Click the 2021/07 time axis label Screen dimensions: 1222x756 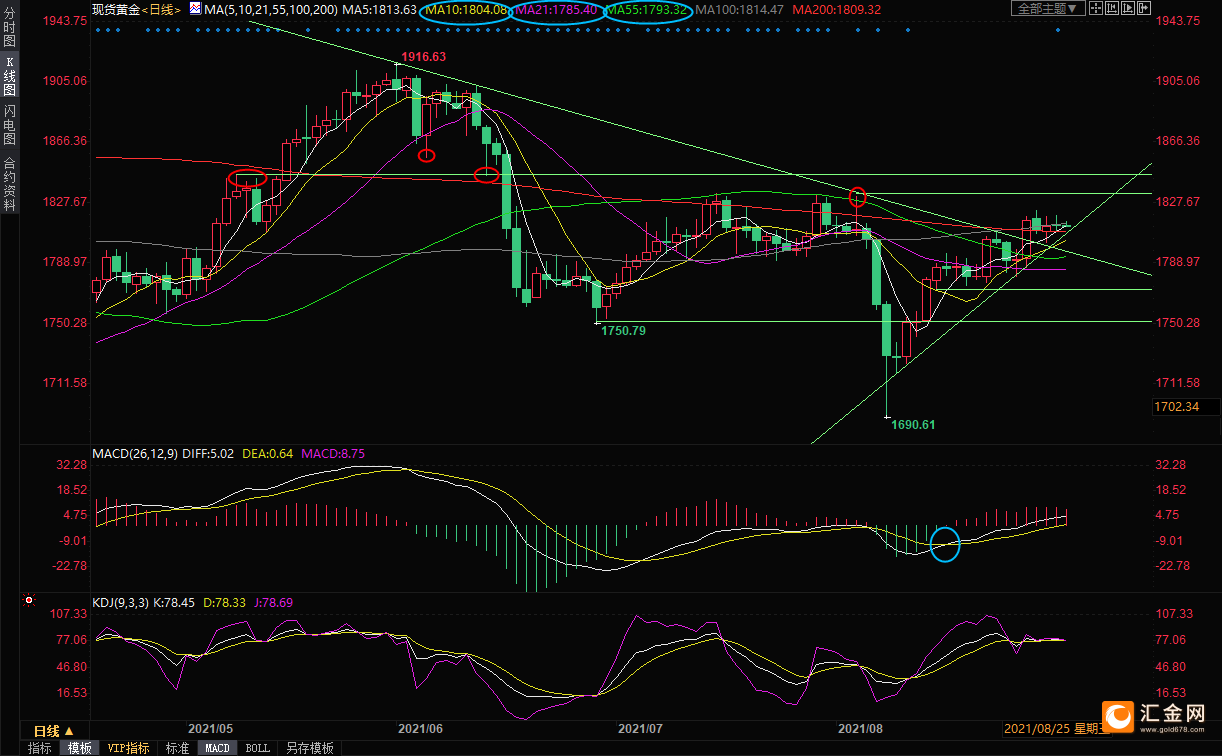point(641,729)
